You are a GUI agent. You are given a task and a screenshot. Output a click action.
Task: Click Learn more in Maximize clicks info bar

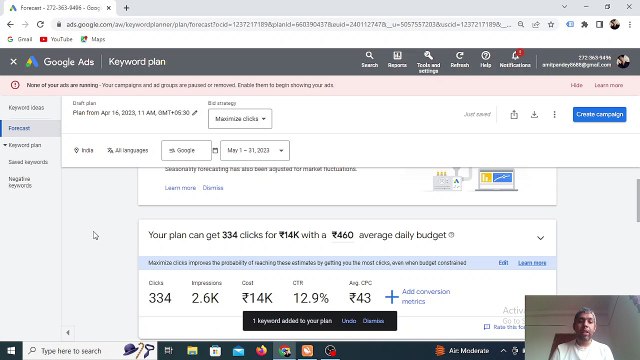tap(532, 263)
